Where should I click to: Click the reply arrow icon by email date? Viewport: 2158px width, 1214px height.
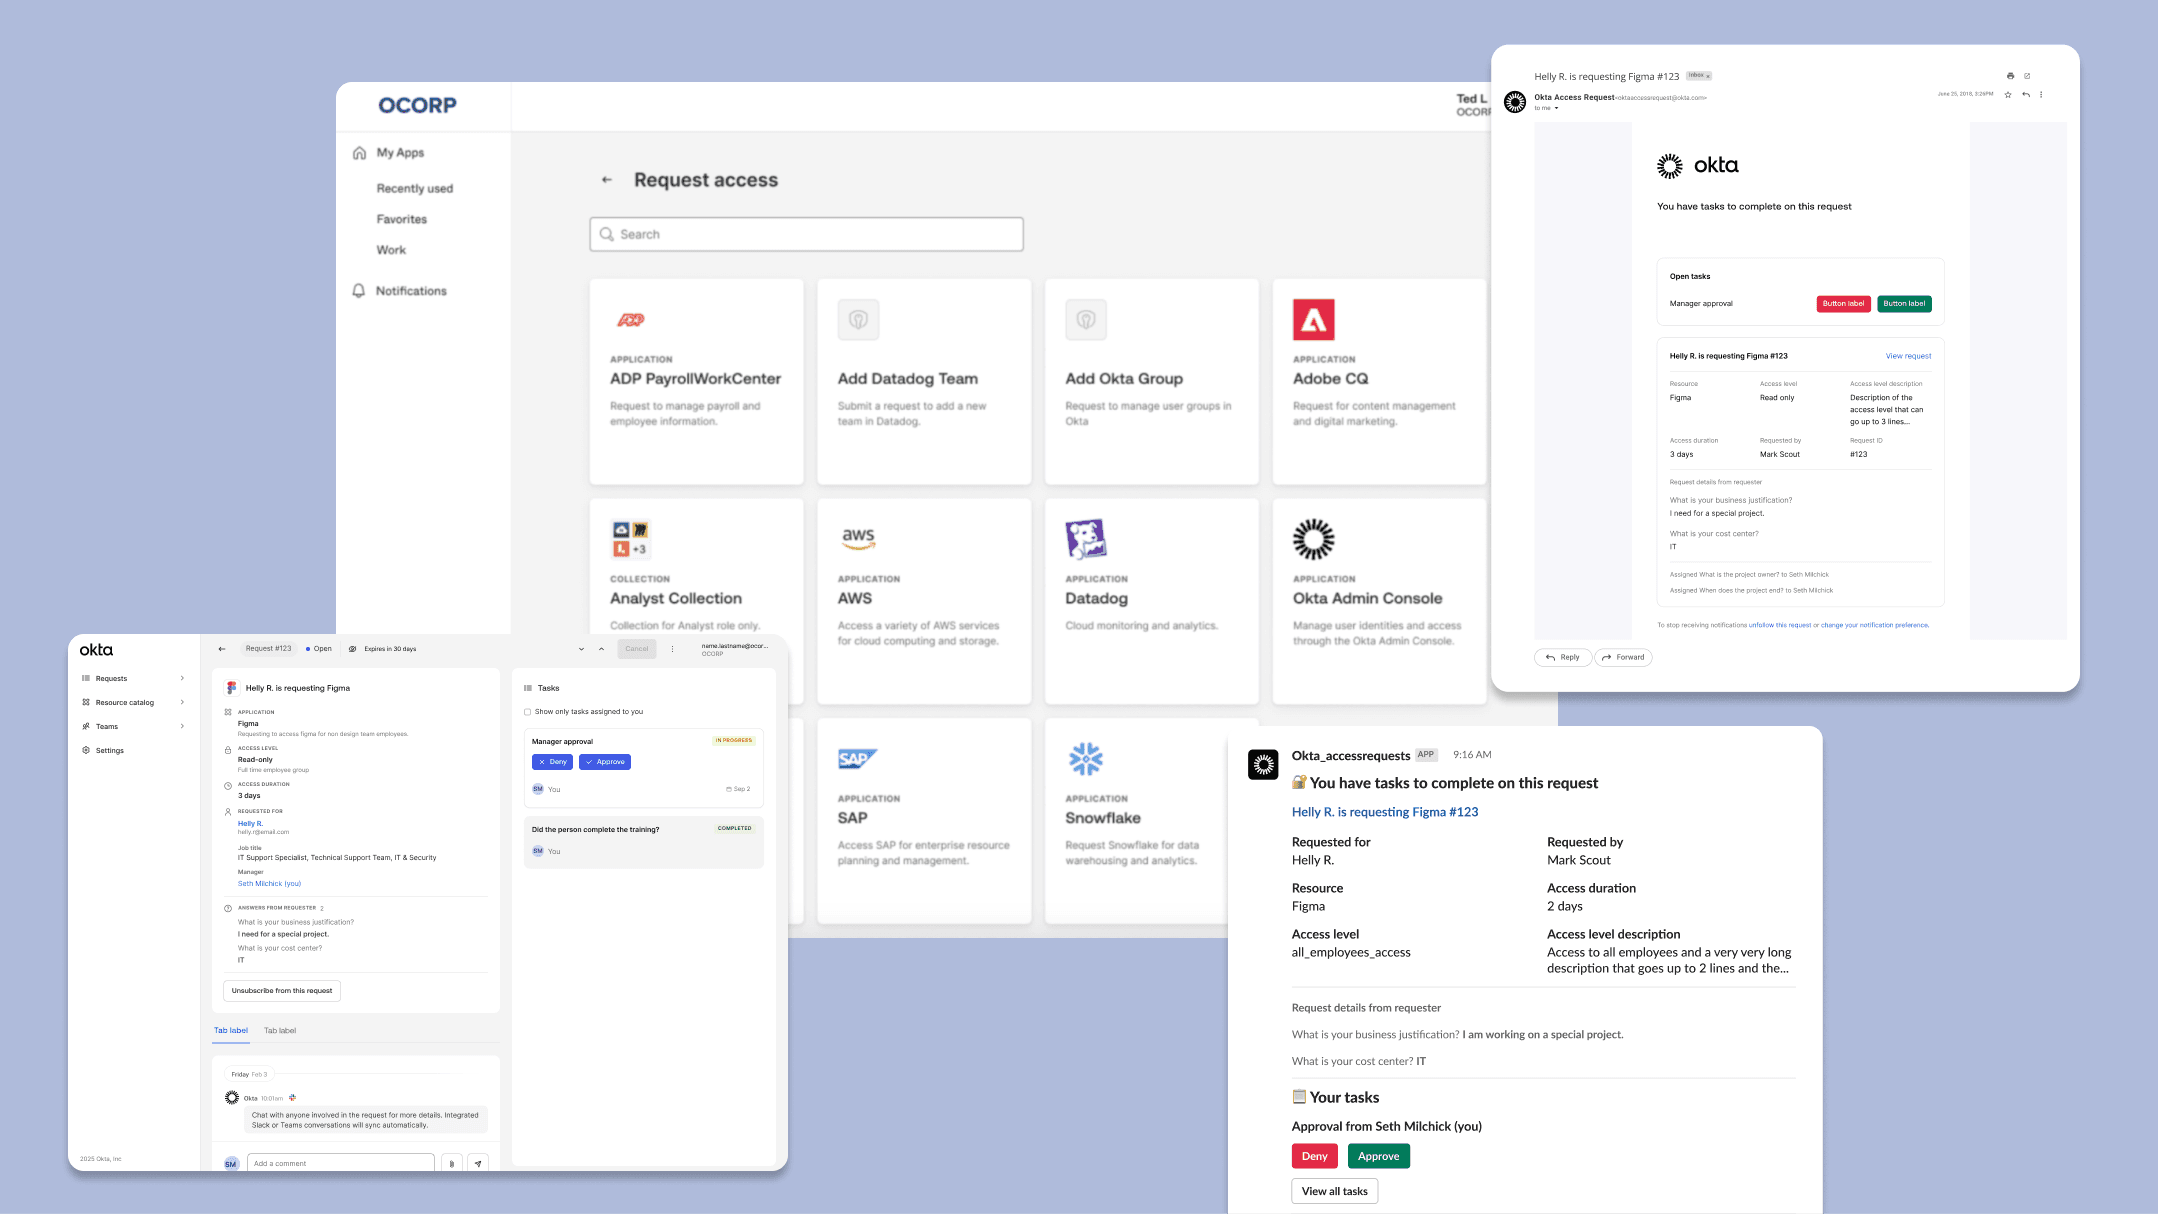[2026, 95]
